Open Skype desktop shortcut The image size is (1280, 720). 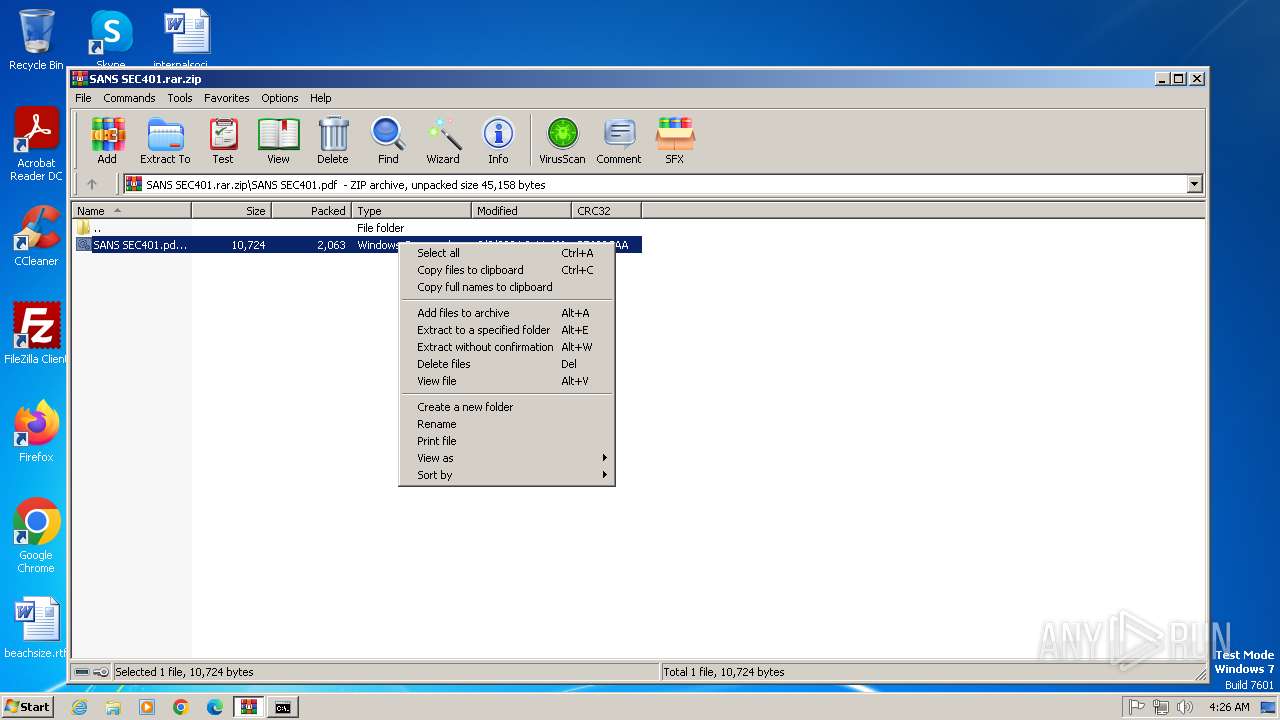click(111, 38)
